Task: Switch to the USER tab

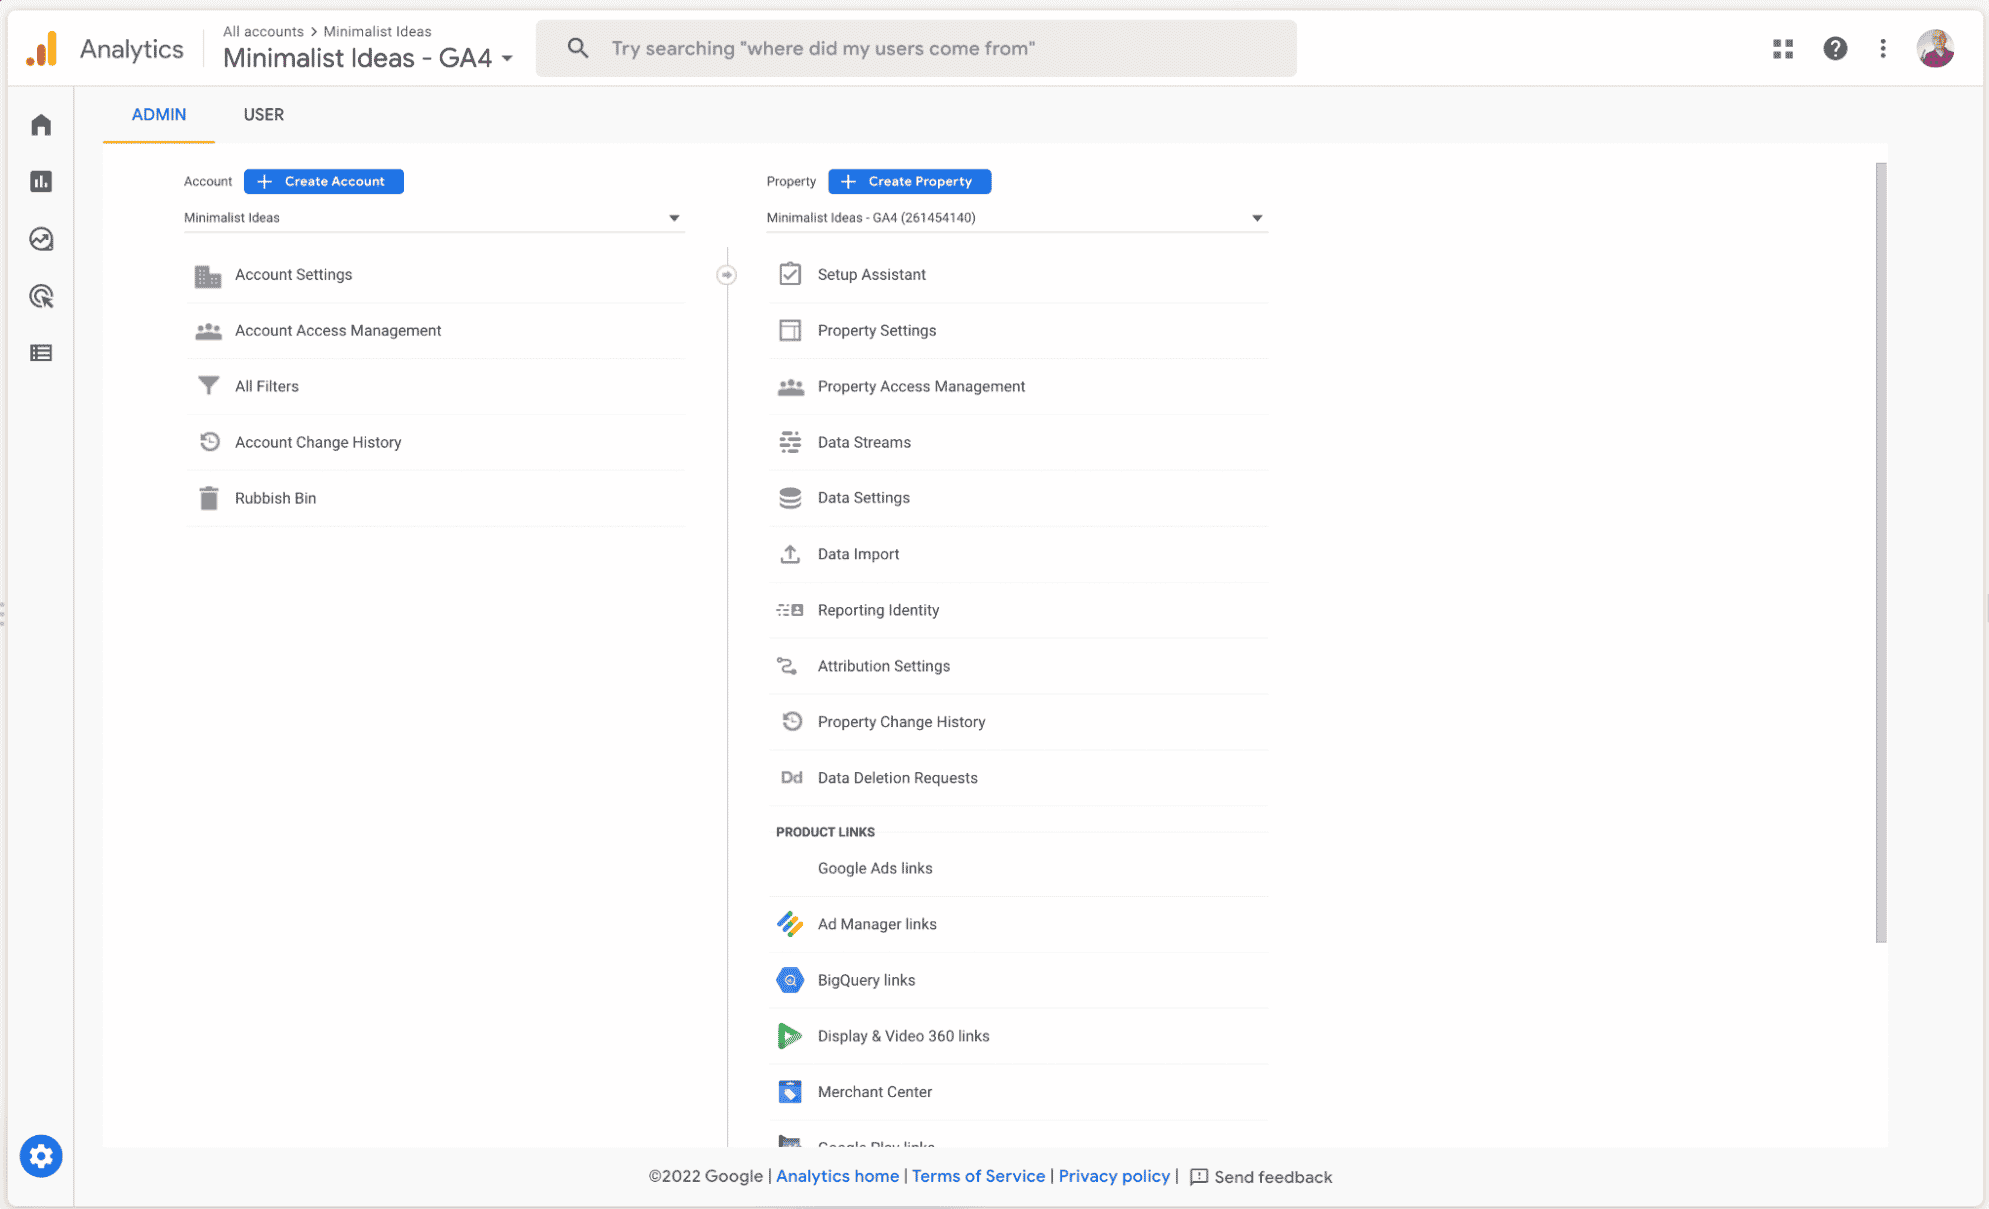Action: (263, 114)
